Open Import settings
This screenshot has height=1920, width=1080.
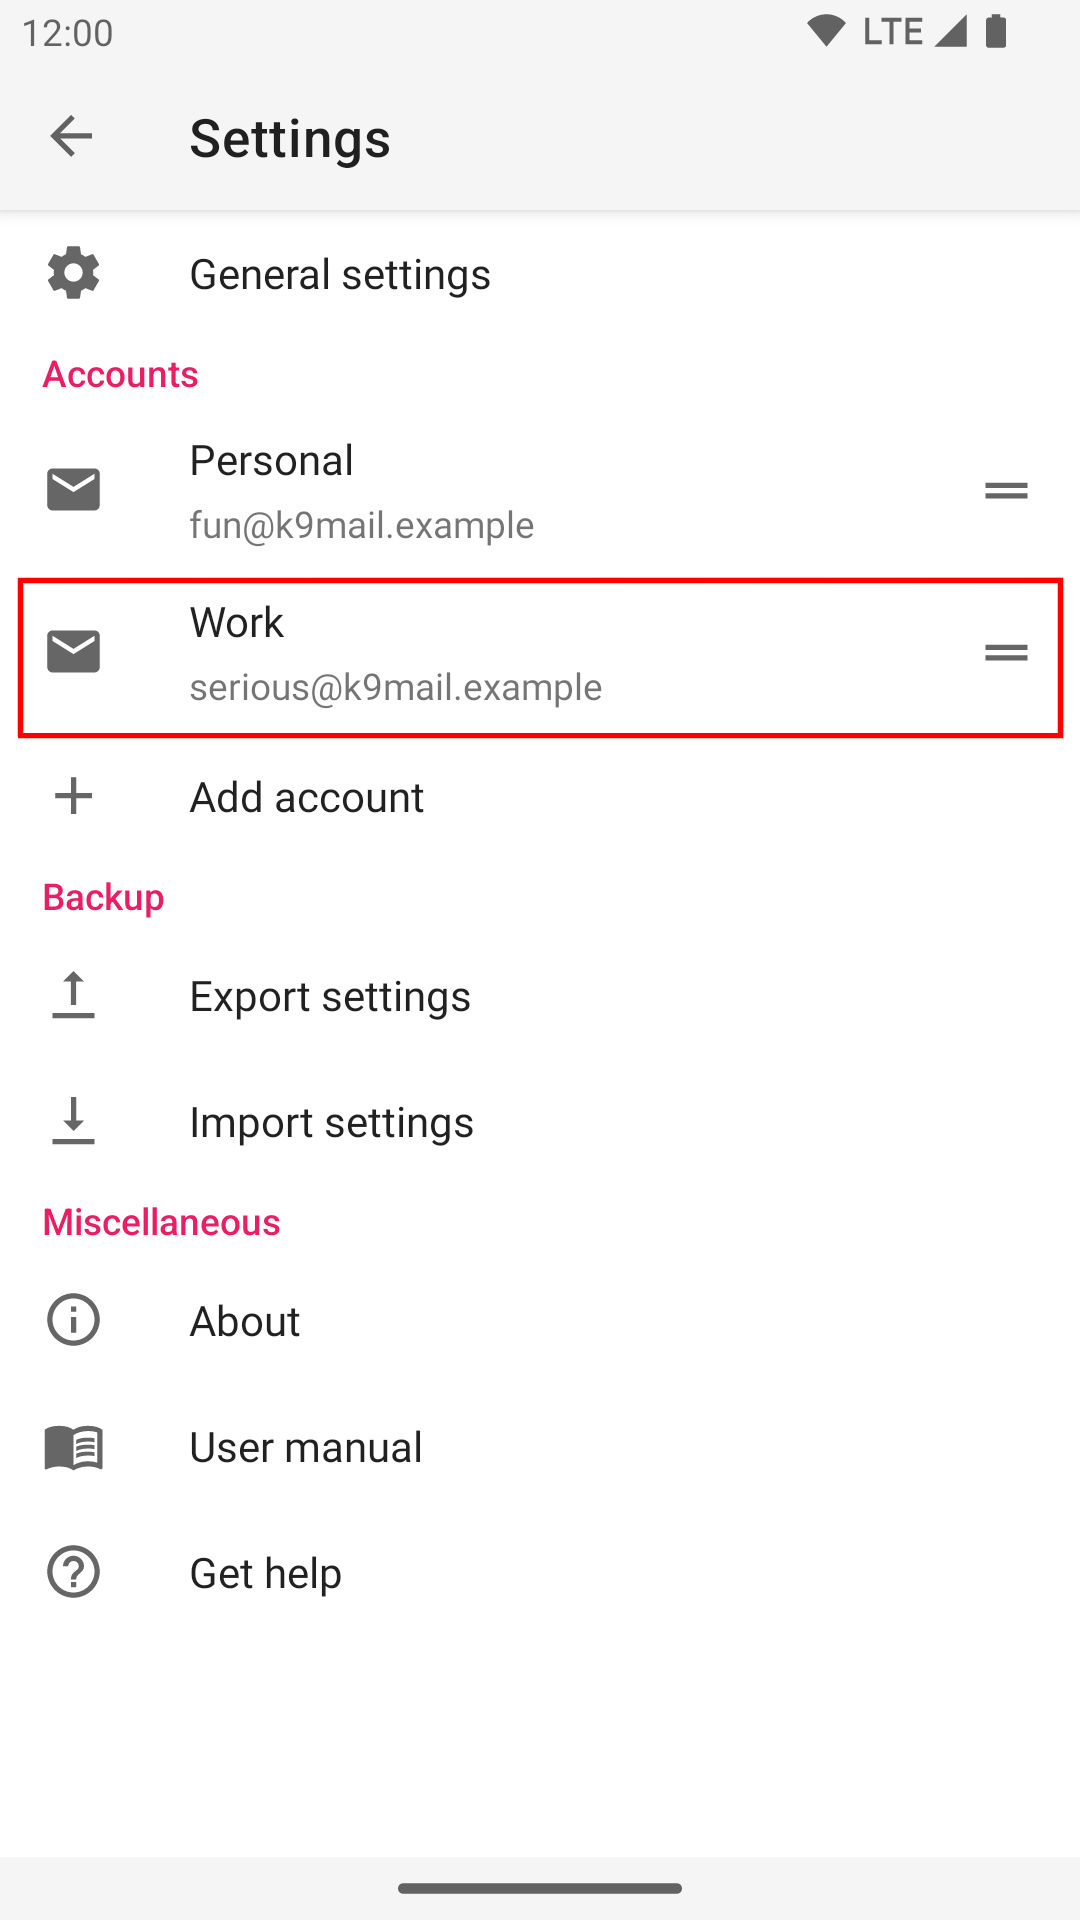(540, 1122)
